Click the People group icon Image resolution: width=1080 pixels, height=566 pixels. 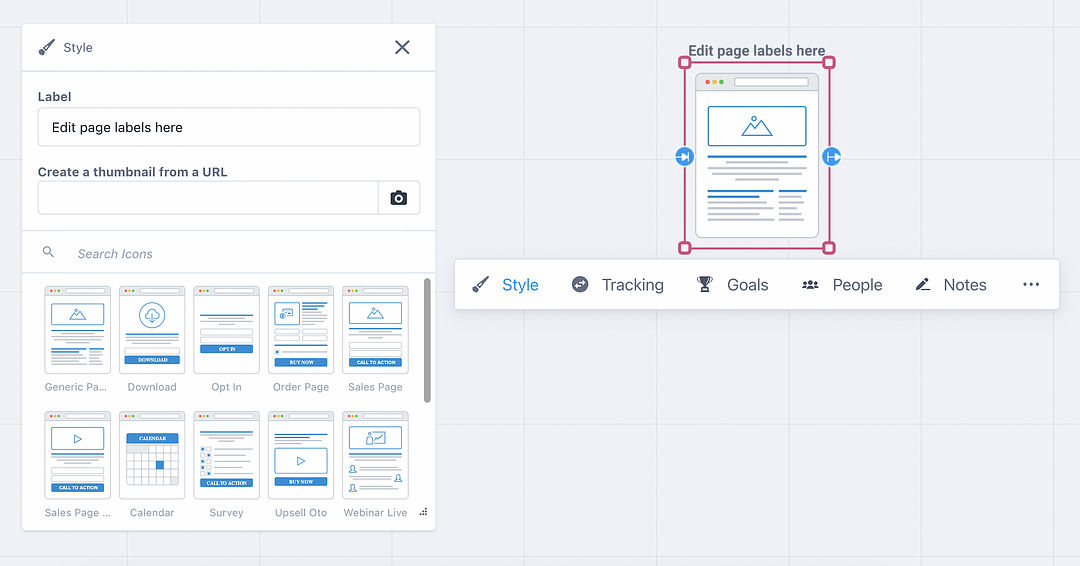[x=810, y=284]
